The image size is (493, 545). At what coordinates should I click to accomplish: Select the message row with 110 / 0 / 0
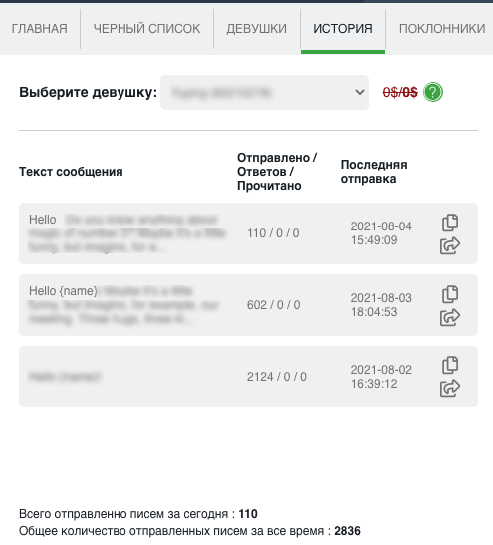coord(248,233)
